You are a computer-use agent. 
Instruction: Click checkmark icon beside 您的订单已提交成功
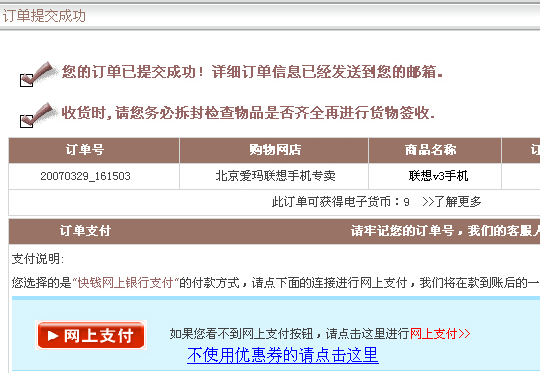click(38, 74)
